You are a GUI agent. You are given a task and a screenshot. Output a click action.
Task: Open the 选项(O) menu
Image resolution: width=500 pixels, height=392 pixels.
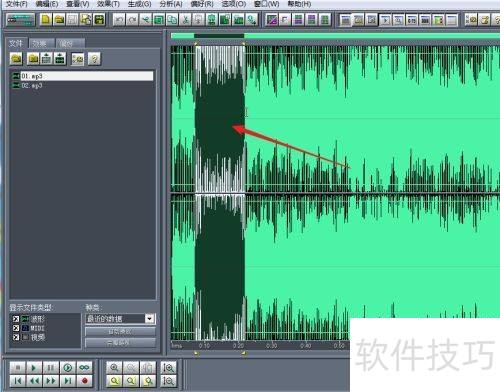[234, 4]
